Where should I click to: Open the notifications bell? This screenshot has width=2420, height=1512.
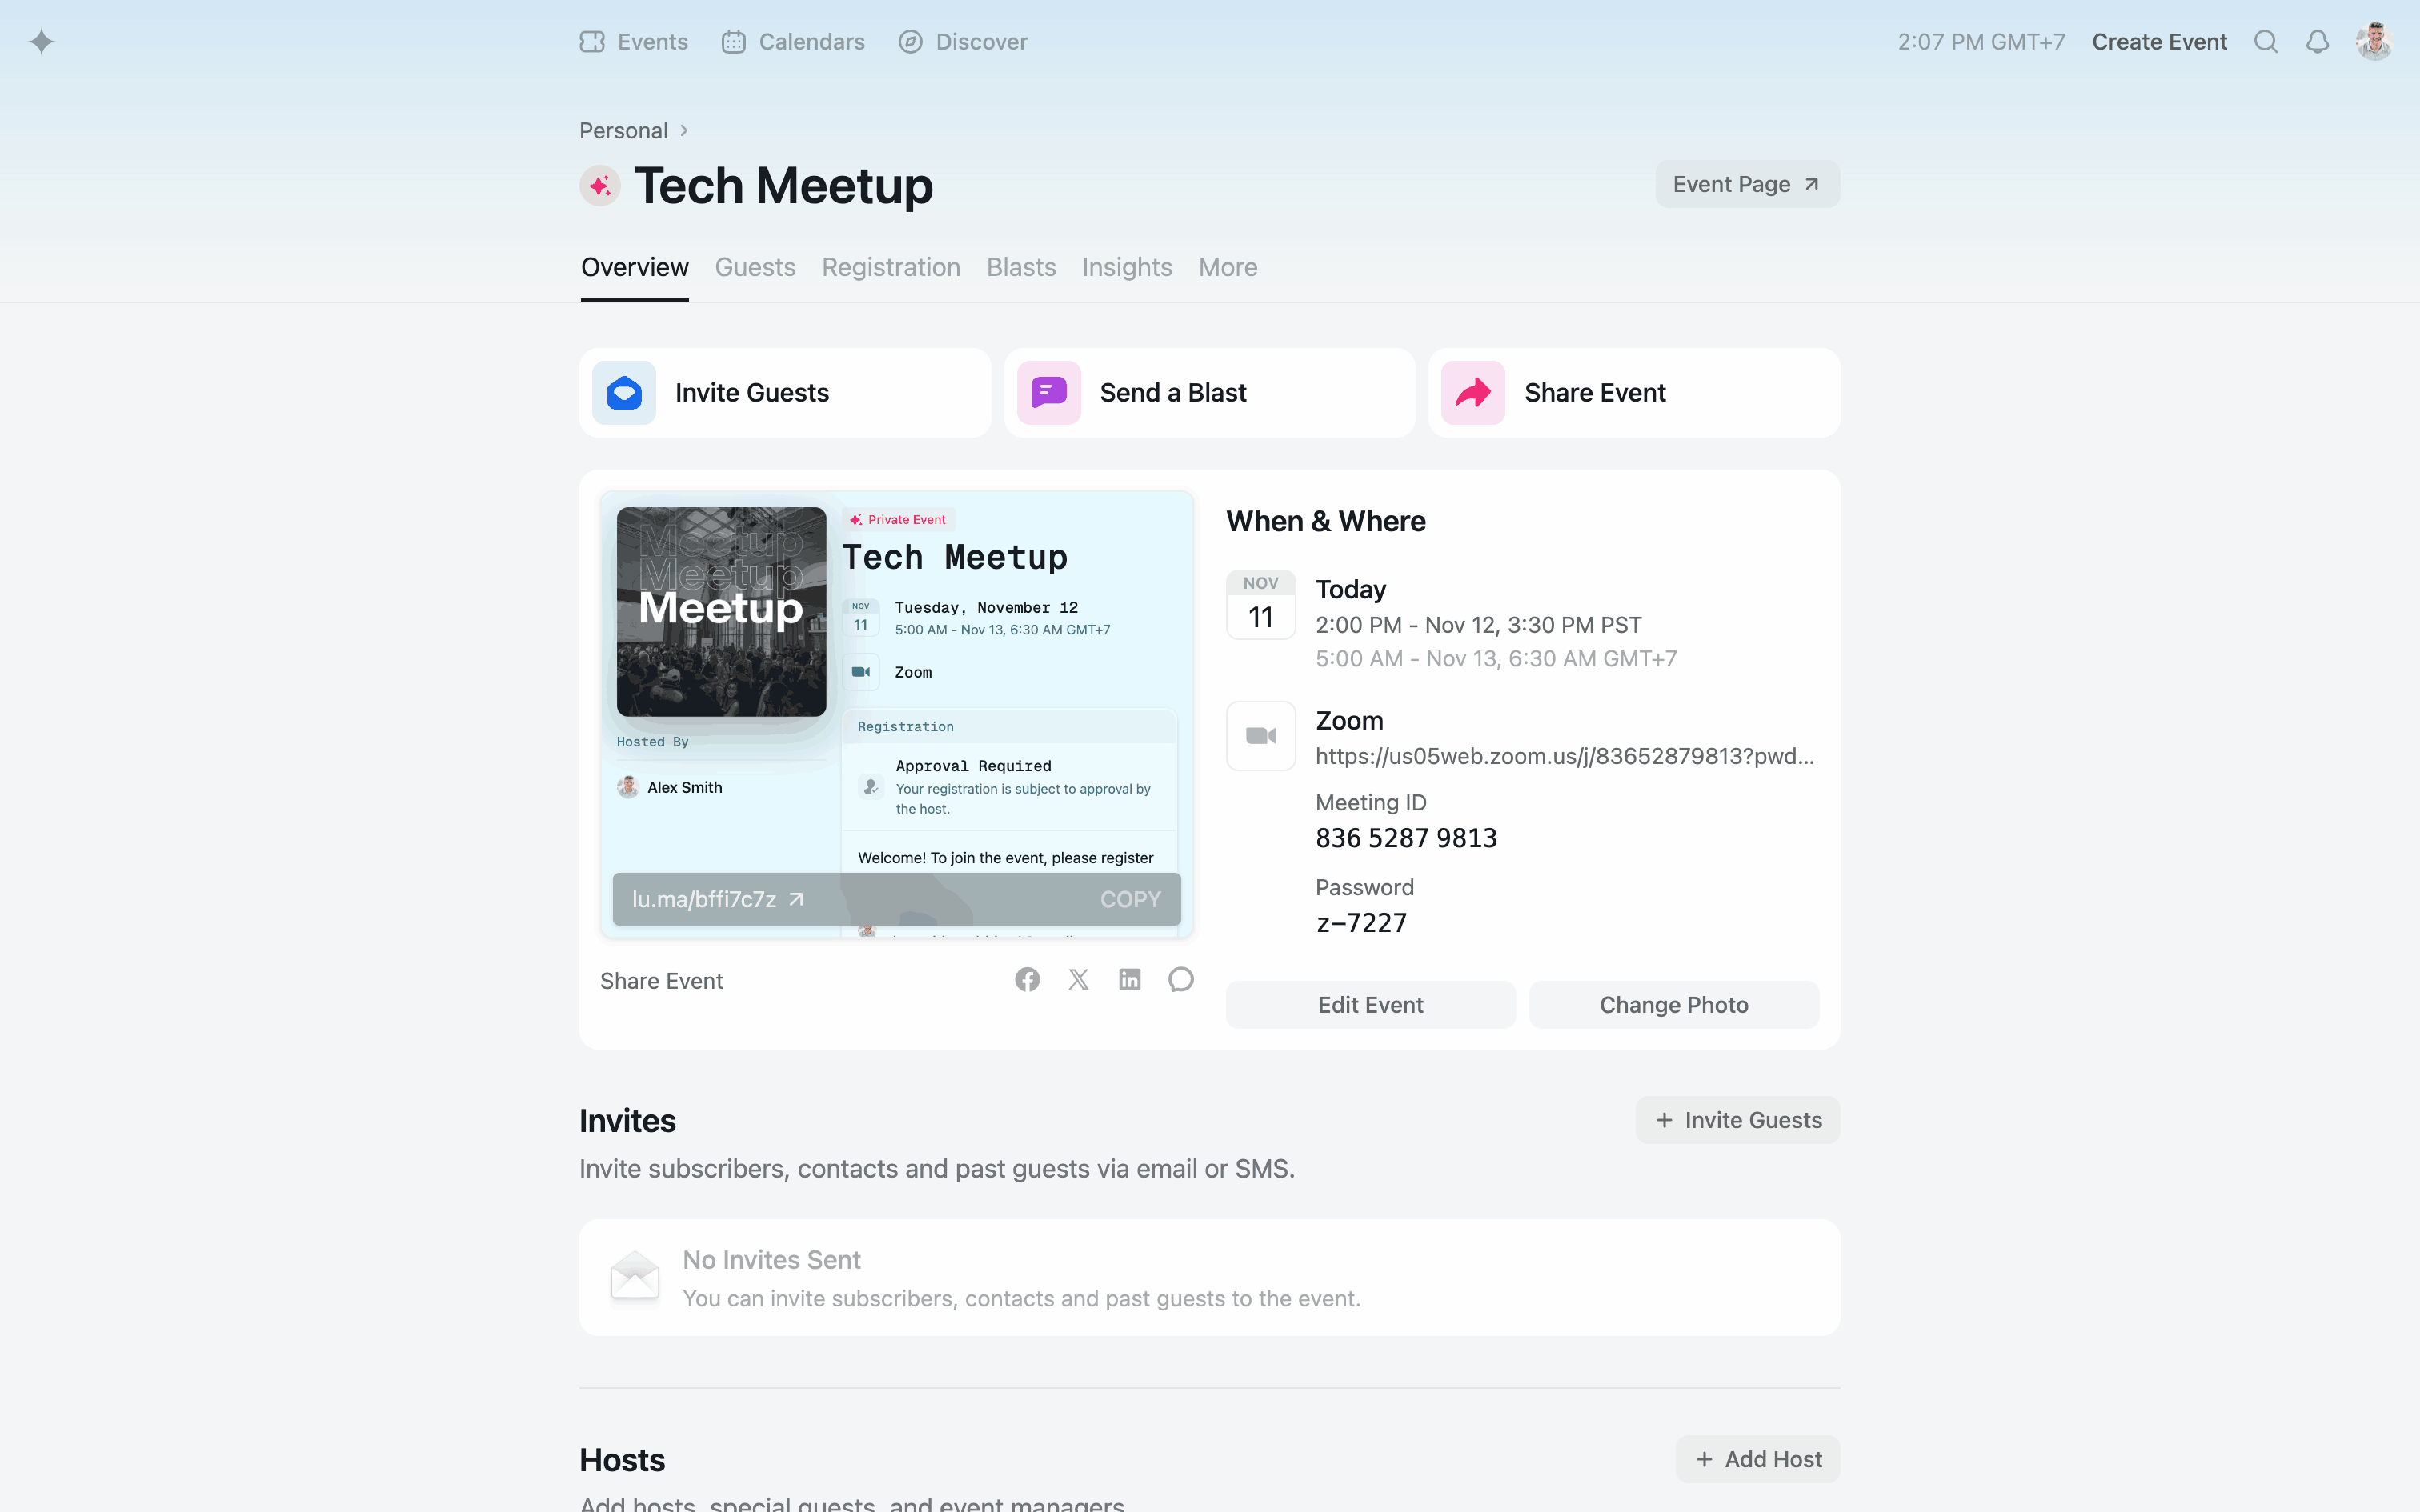click(2318, 41)
